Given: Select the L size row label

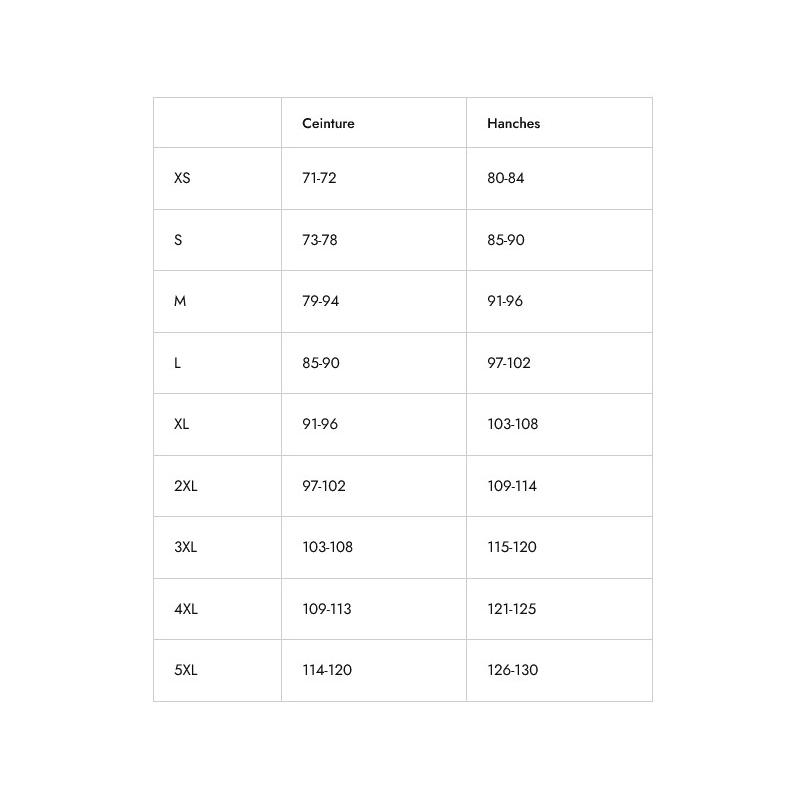Looking at the screenshot, I should click(x=177, y=363).
